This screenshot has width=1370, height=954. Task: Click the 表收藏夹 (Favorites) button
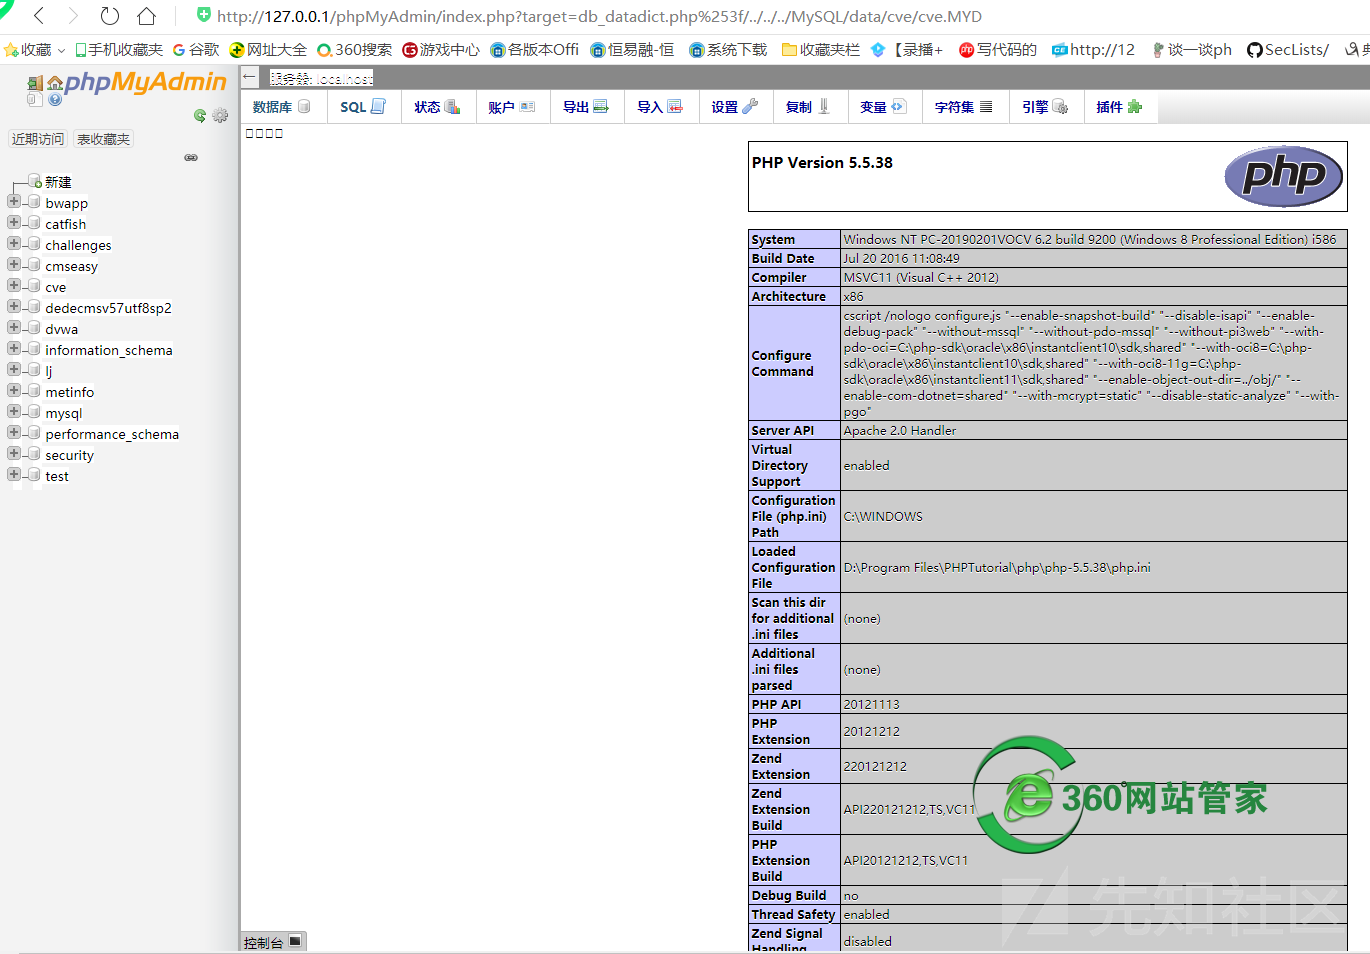[104, 139]
